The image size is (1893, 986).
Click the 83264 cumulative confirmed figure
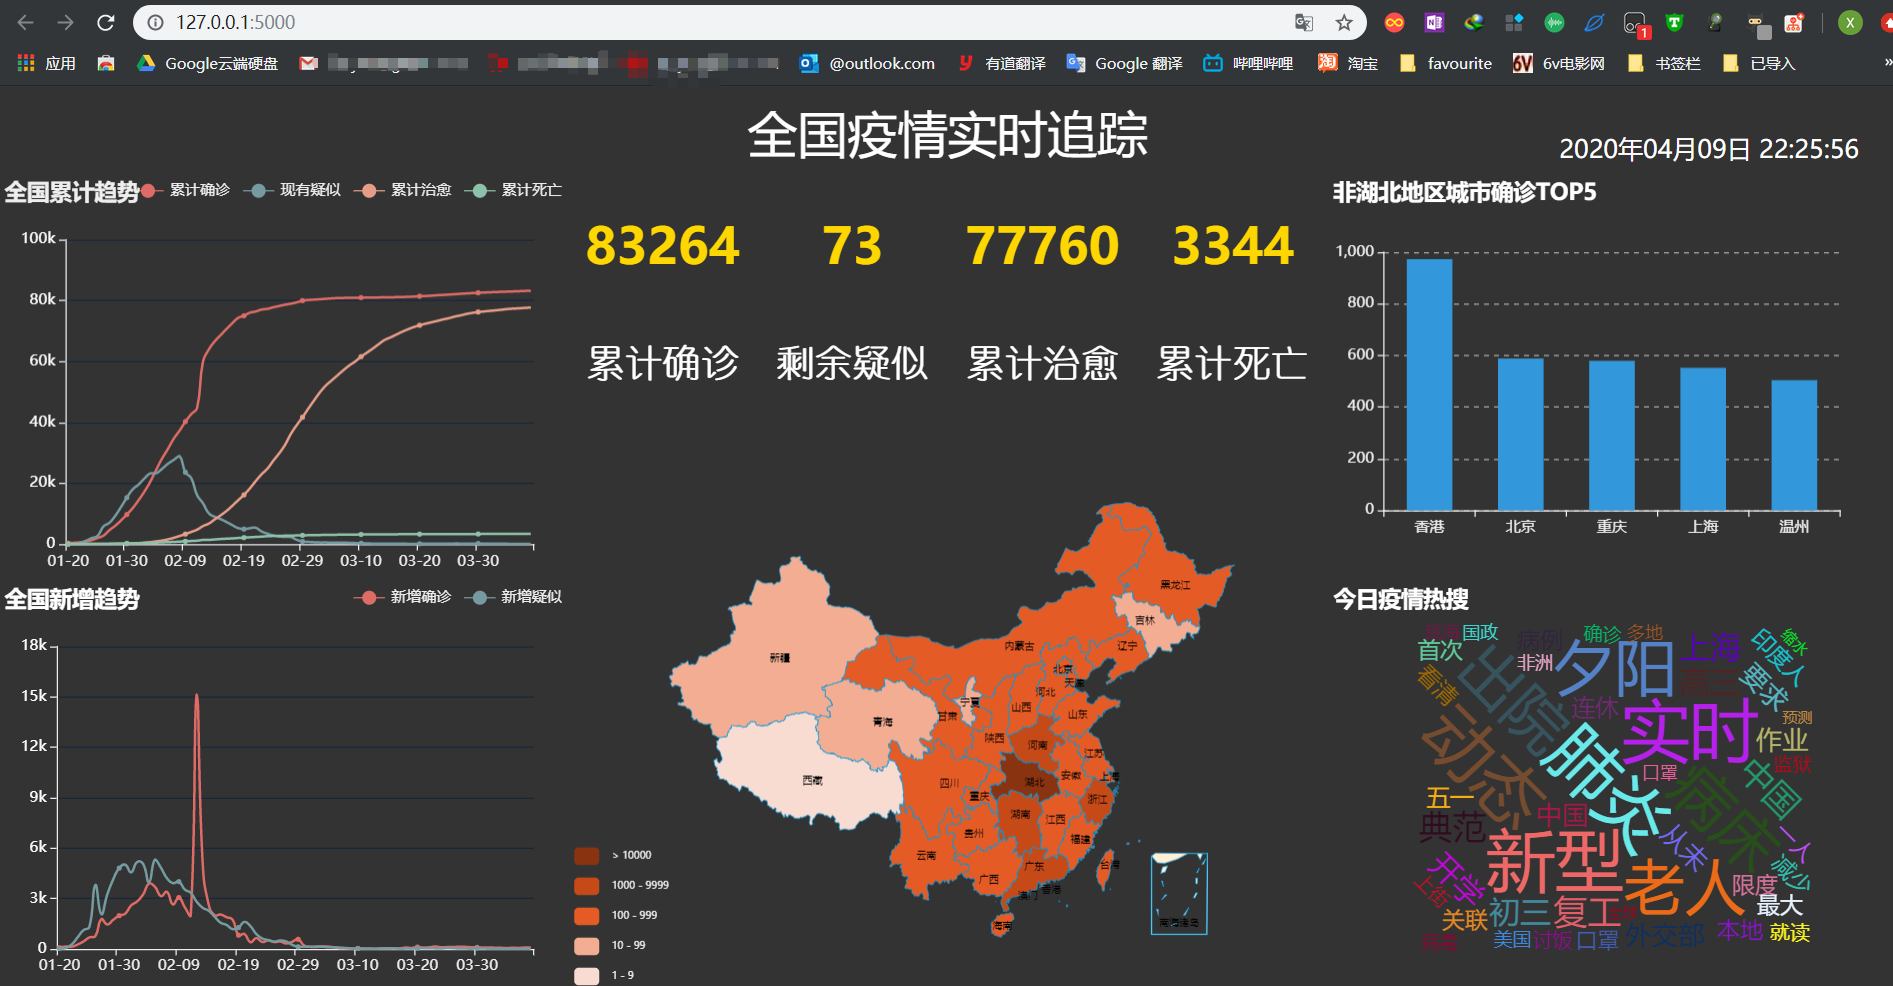(x=663, y=246)
